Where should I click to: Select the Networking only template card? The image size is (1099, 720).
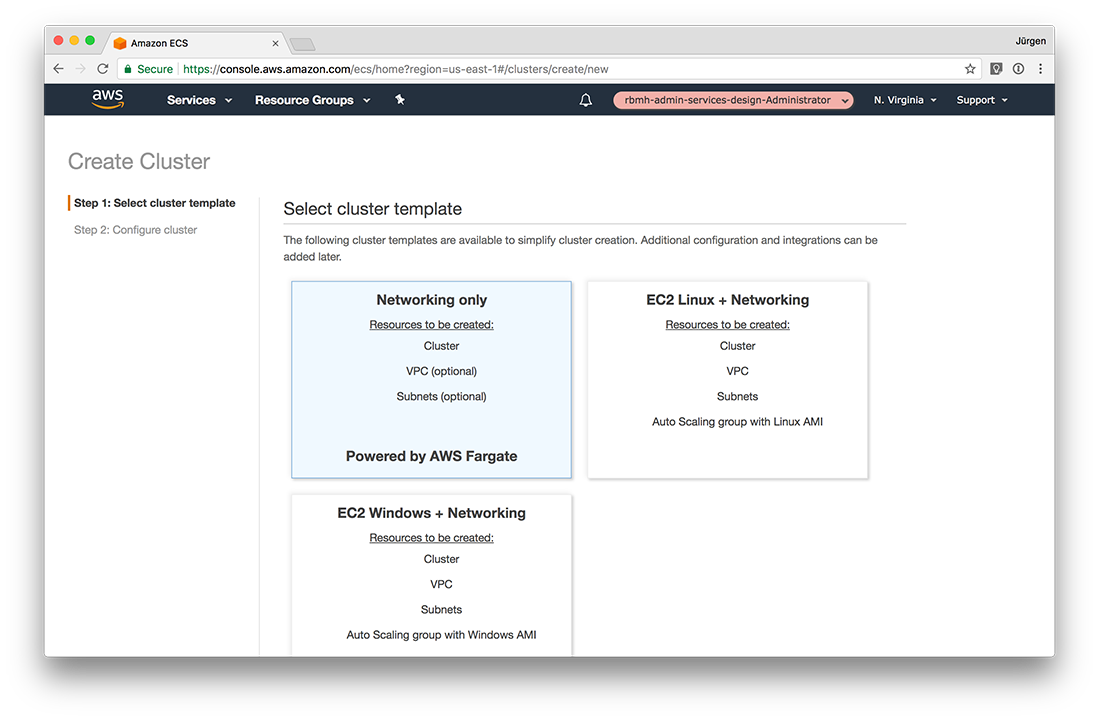(432, 380)
